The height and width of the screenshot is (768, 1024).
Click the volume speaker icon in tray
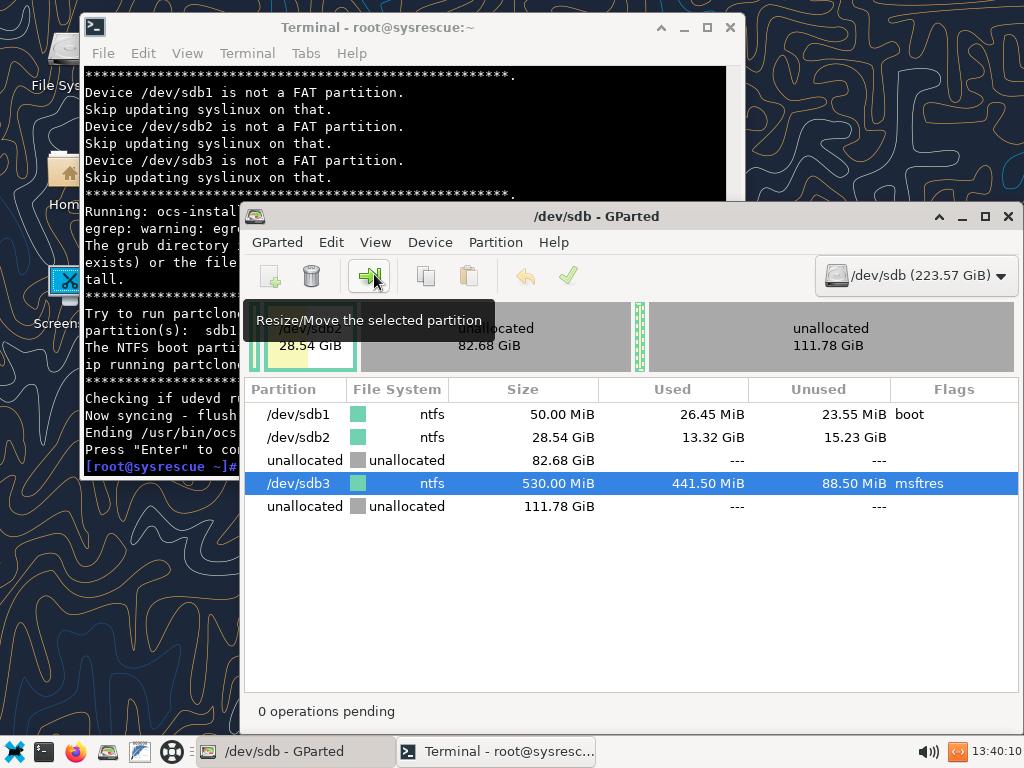pyautogui.click(x=927, y=752)
